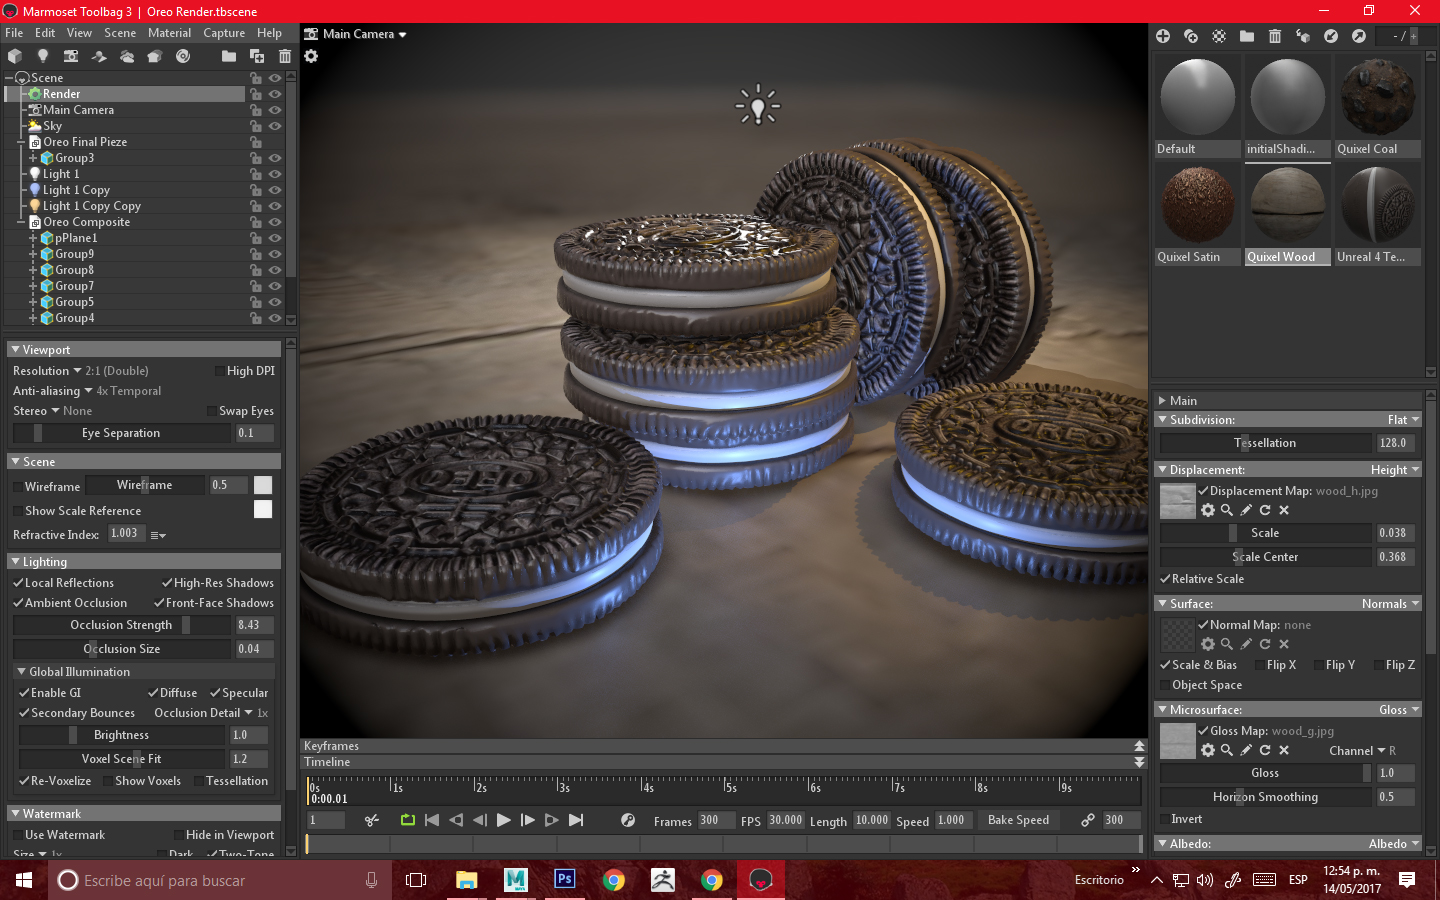Duplicate the selected scene object
Viewport: 1440px width, 900px height.
(x=257, y=56)
